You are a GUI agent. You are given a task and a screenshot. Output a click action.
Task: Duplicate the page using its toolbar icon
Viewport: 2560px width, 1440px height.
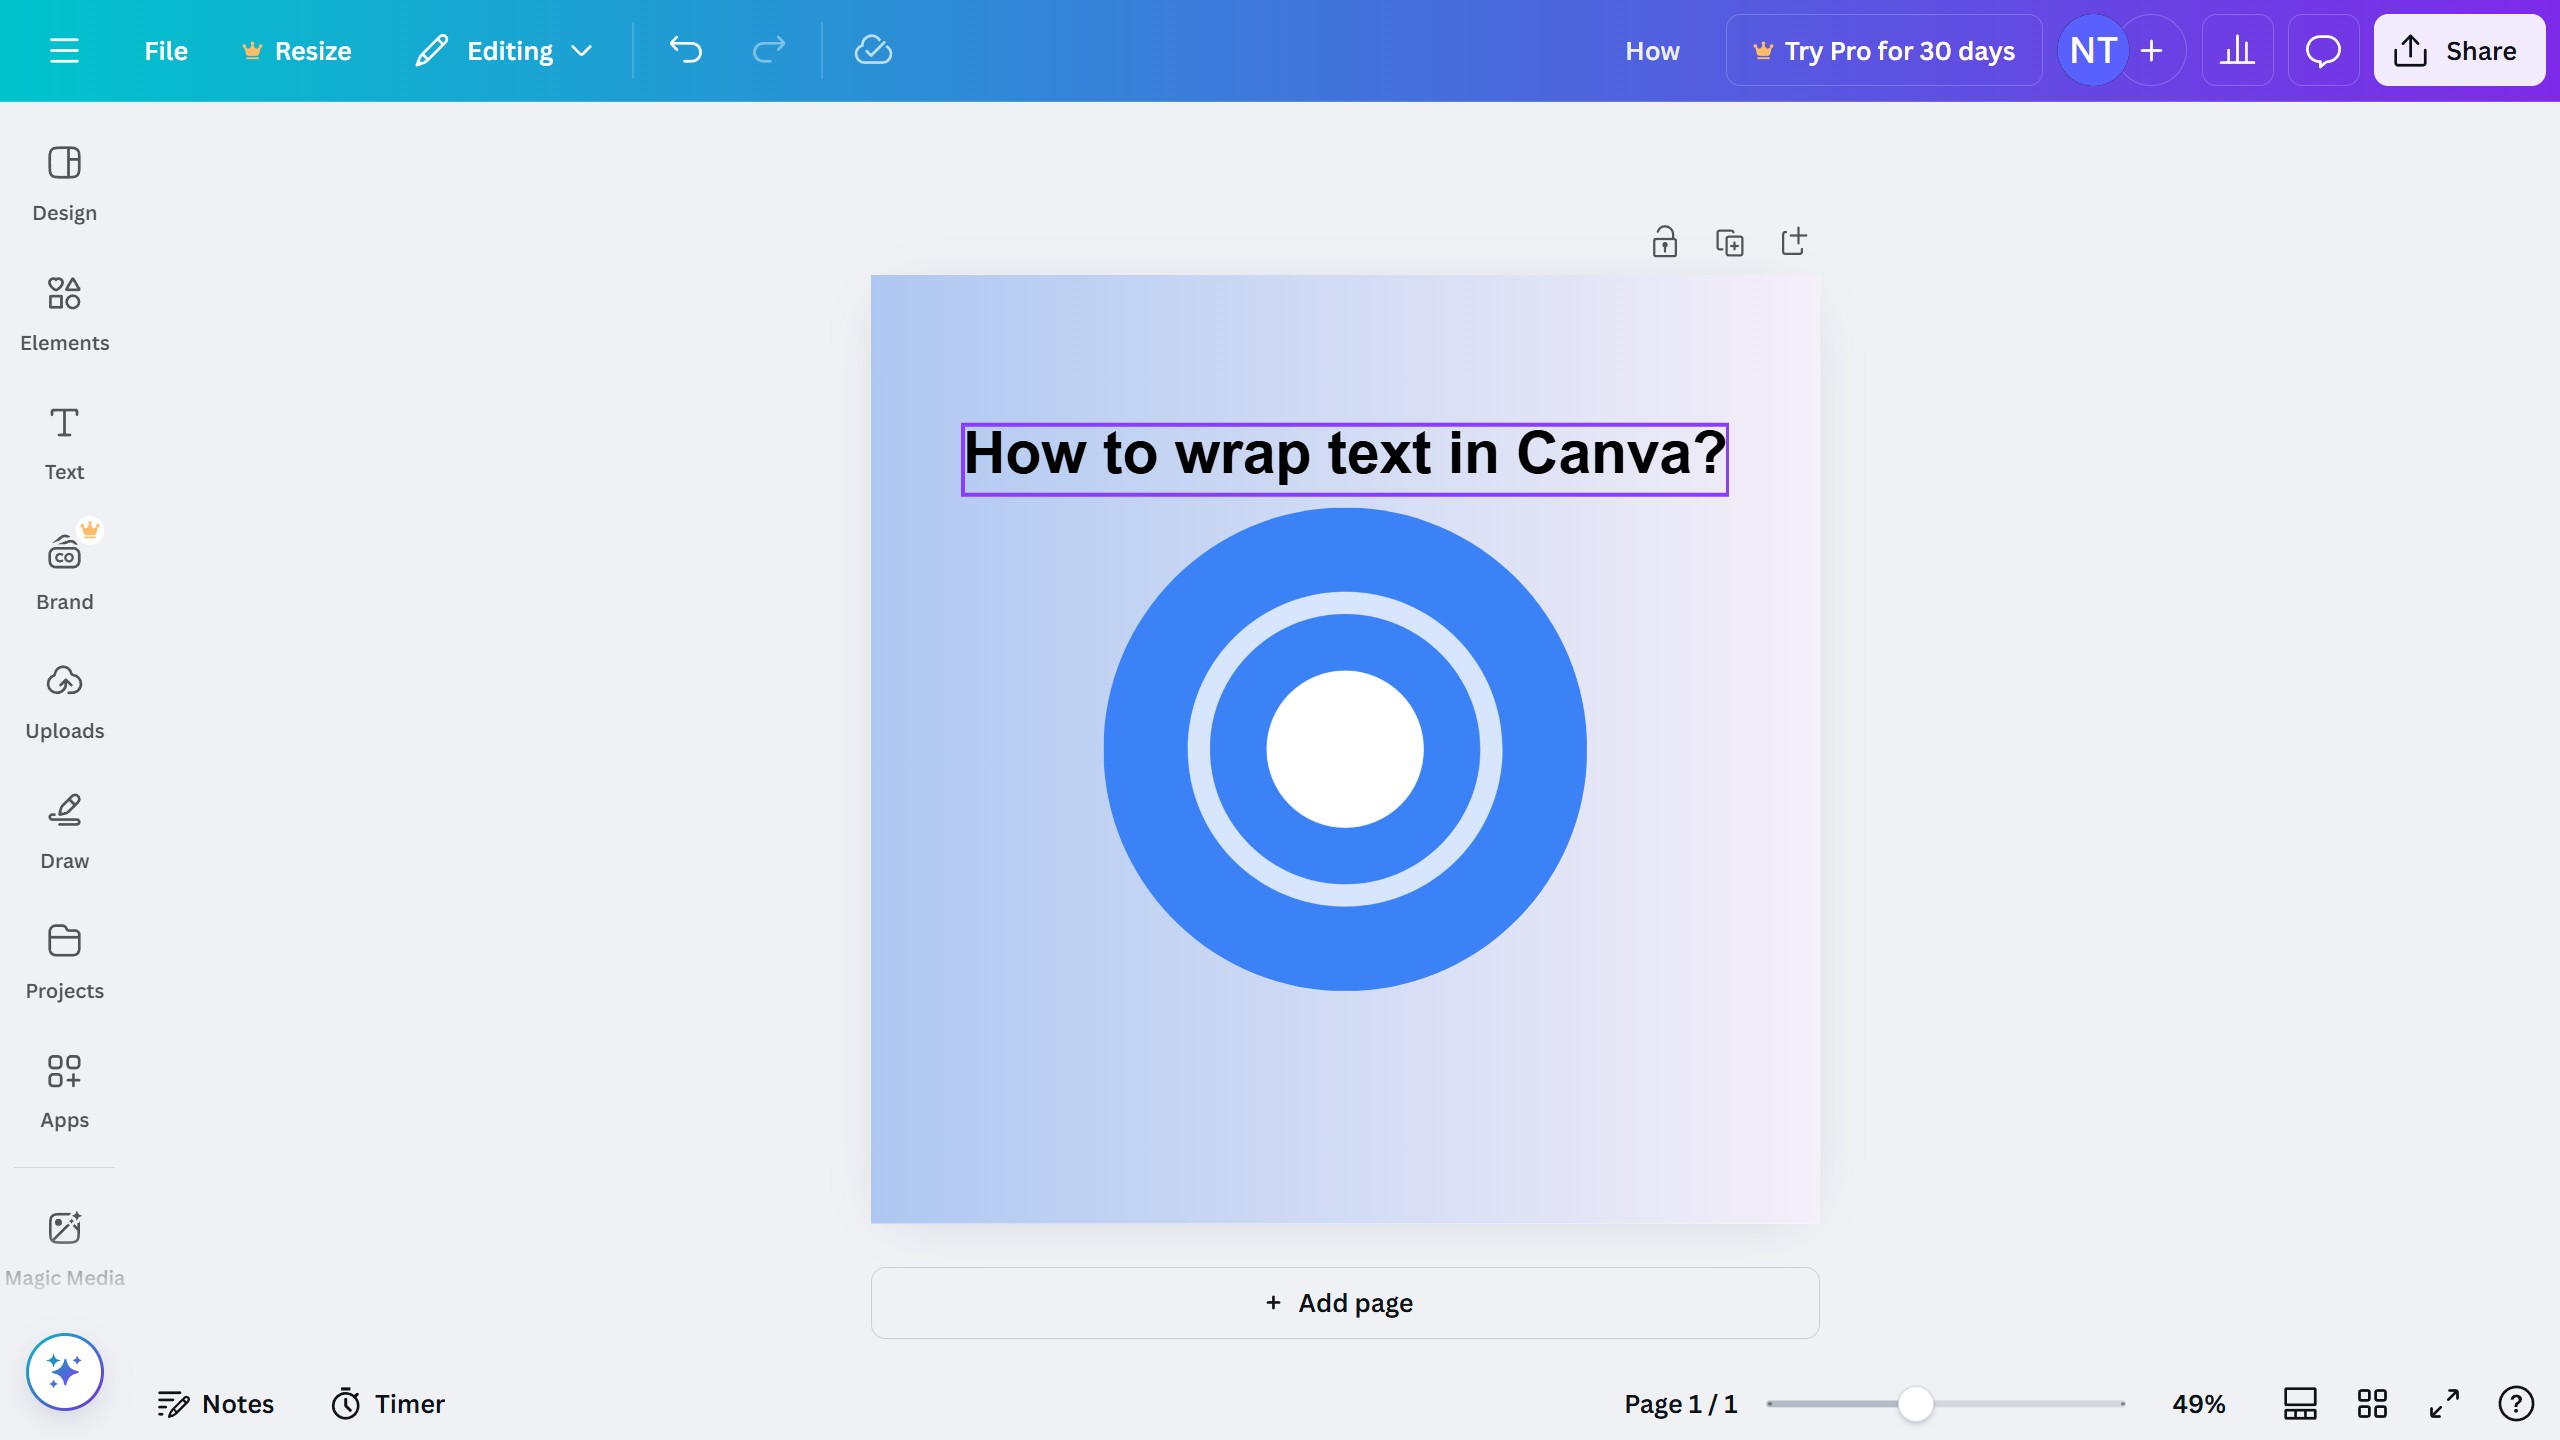(1729, 241)
